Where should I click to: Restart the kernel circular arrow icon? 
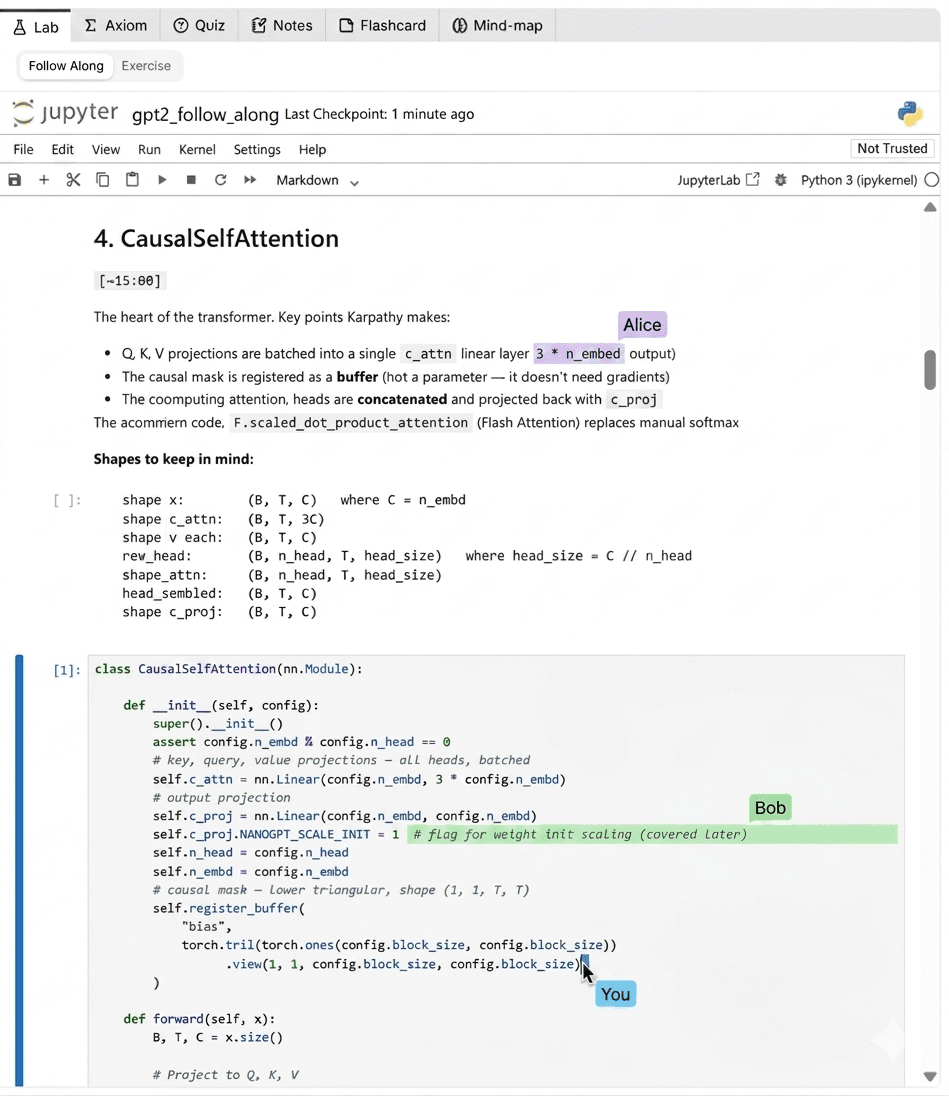tap(220, 180)
